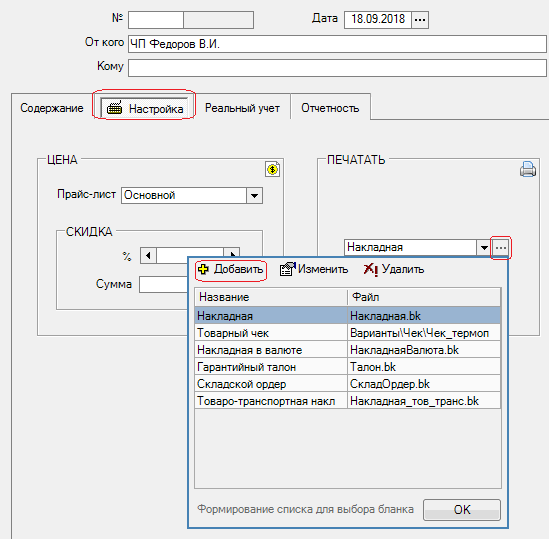
Task: Select the Товарный чек row
Action: pyautogui.click(x=348, y=333)
